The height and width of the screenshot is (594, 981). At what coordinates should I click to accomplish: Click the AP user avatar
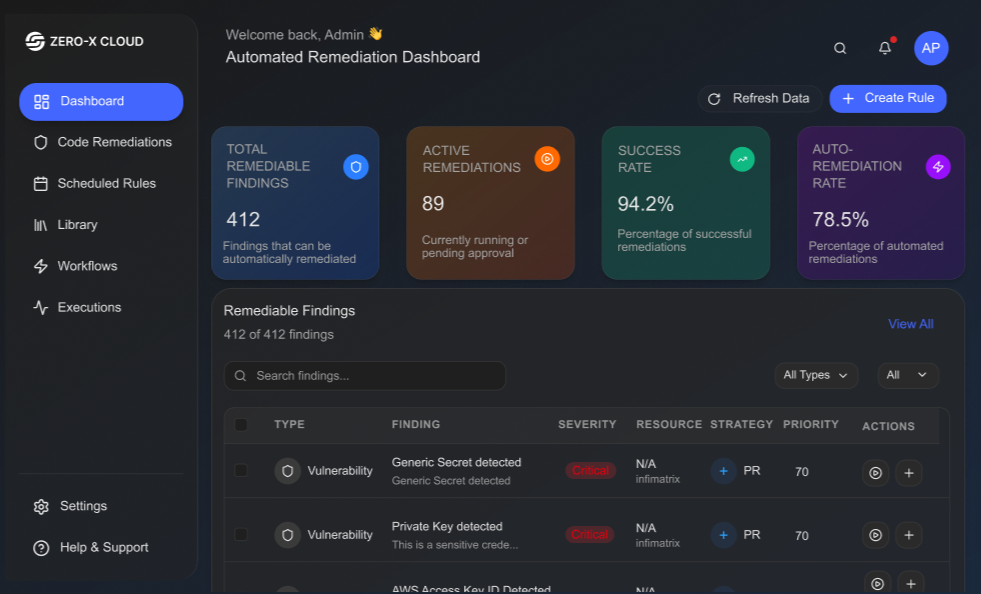[x=931, y=48]
